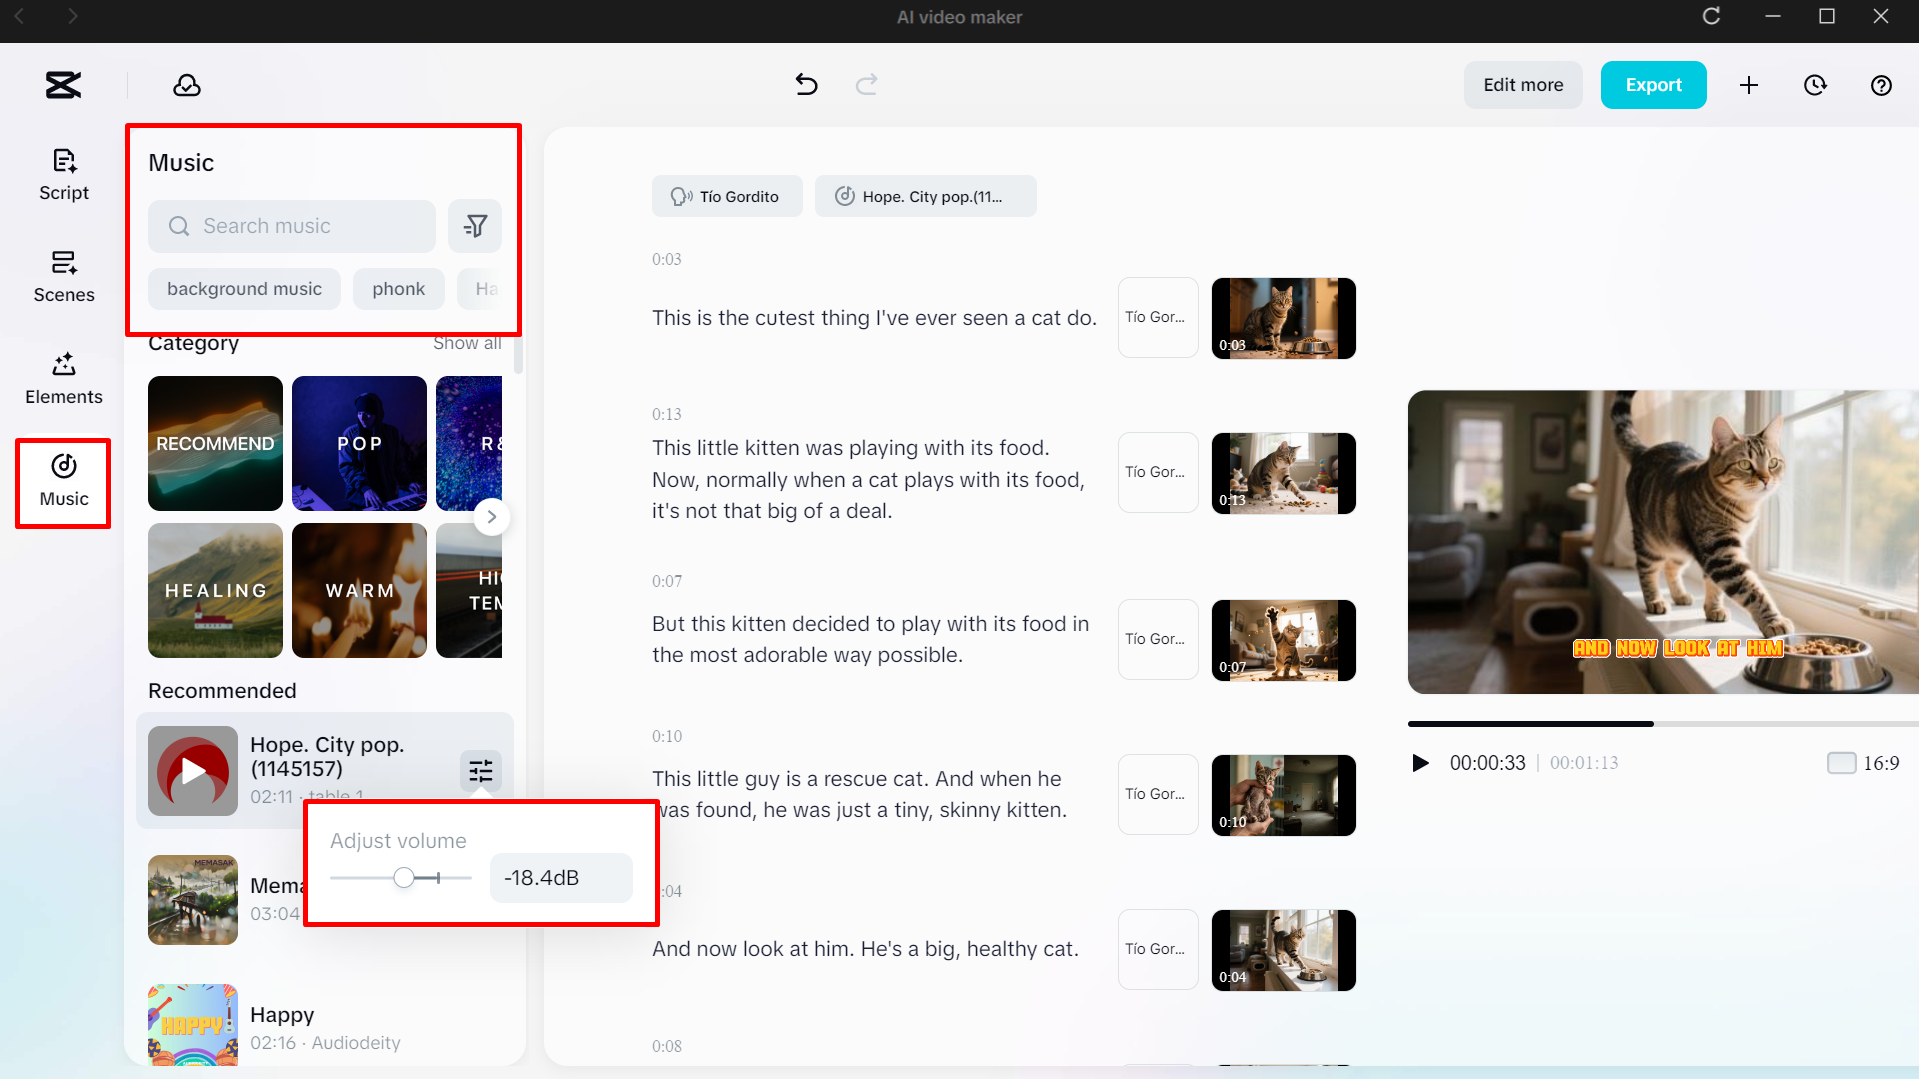
Task: Click Show all categories link
Action: 467,343
